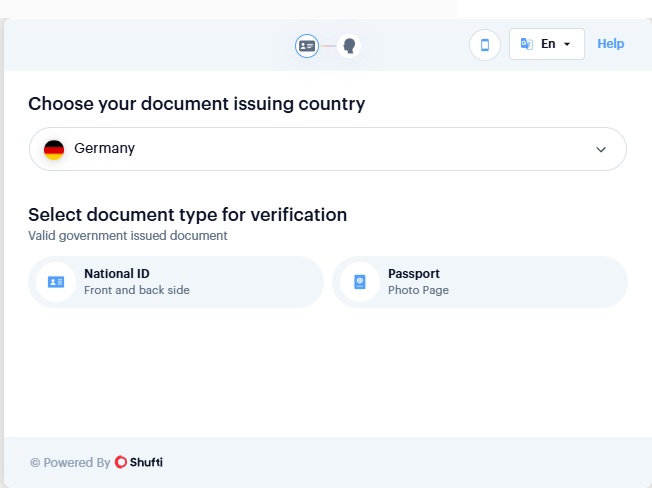
Task: Click the Shufti logo in footer
Action: (x=139, y=462)
